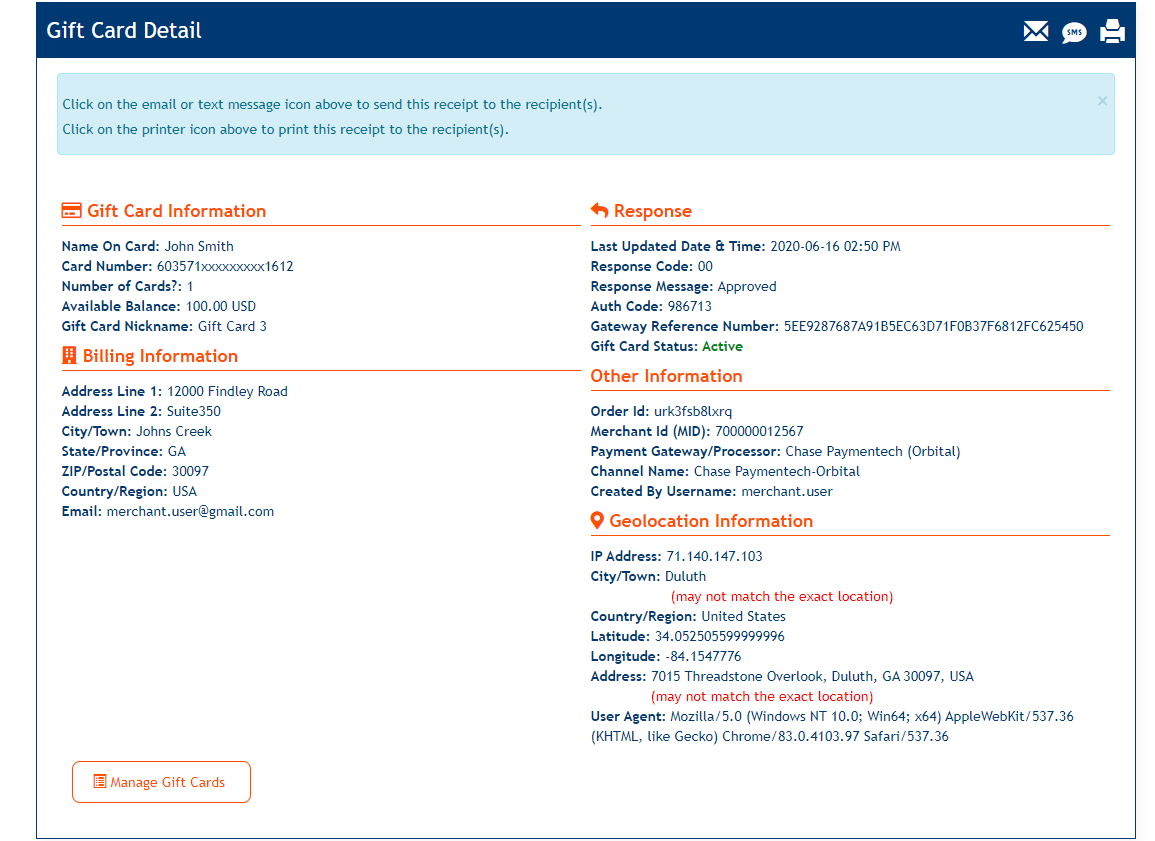
Task: Click the Order Id urk3fsb8lxrq
Action: coord(692,411)
